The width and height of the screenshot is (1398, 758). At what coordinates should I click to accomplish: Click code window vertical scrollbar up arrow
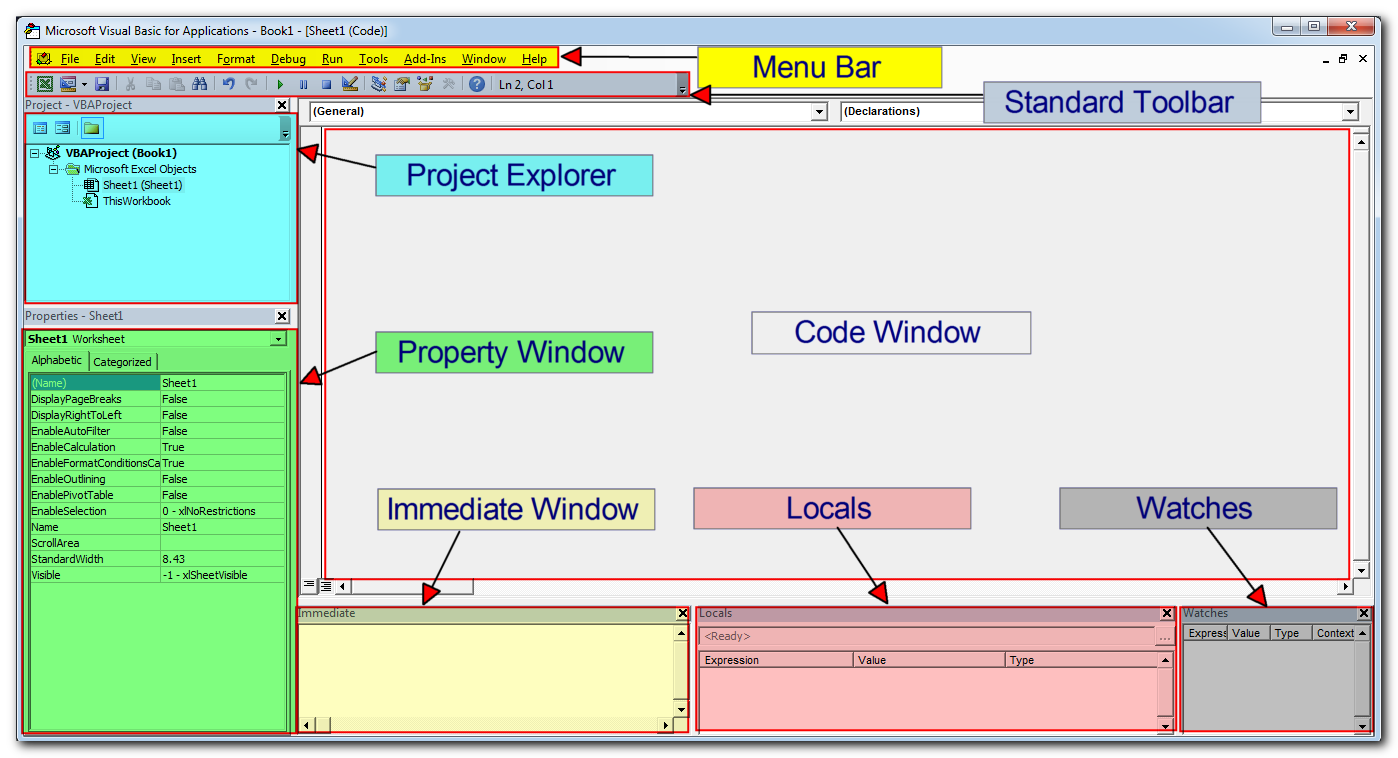click(x=1360, y=142)
